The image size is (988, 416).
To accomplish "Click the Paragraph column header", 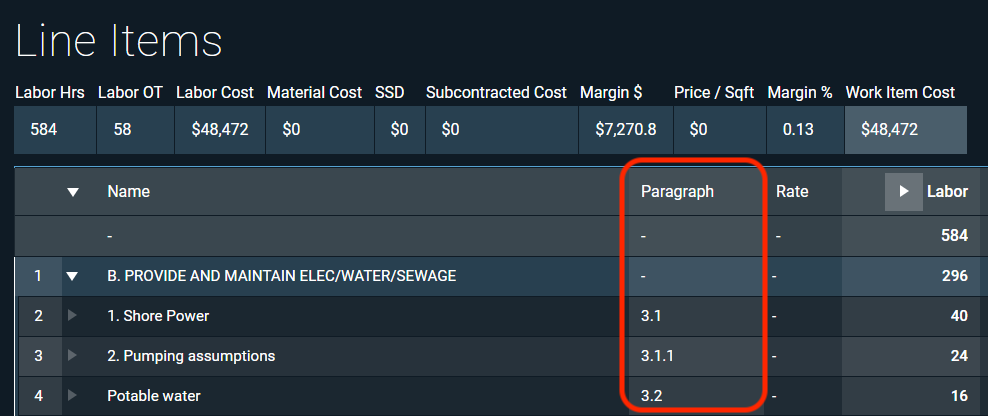I will pos(677,192).
